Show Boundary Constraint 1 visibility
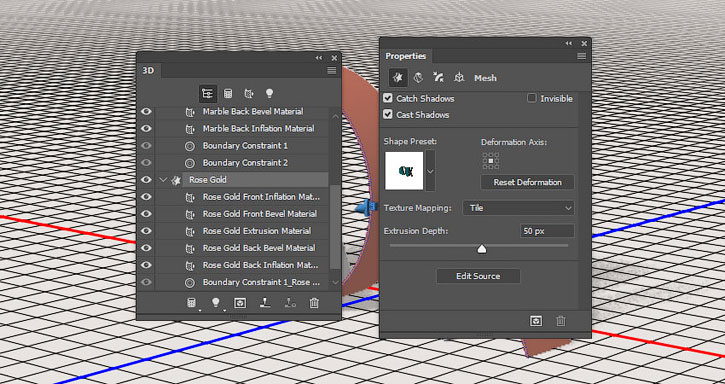Image resolution: width=725 pixels, height=384 pixels. click(x=146, y=146)
